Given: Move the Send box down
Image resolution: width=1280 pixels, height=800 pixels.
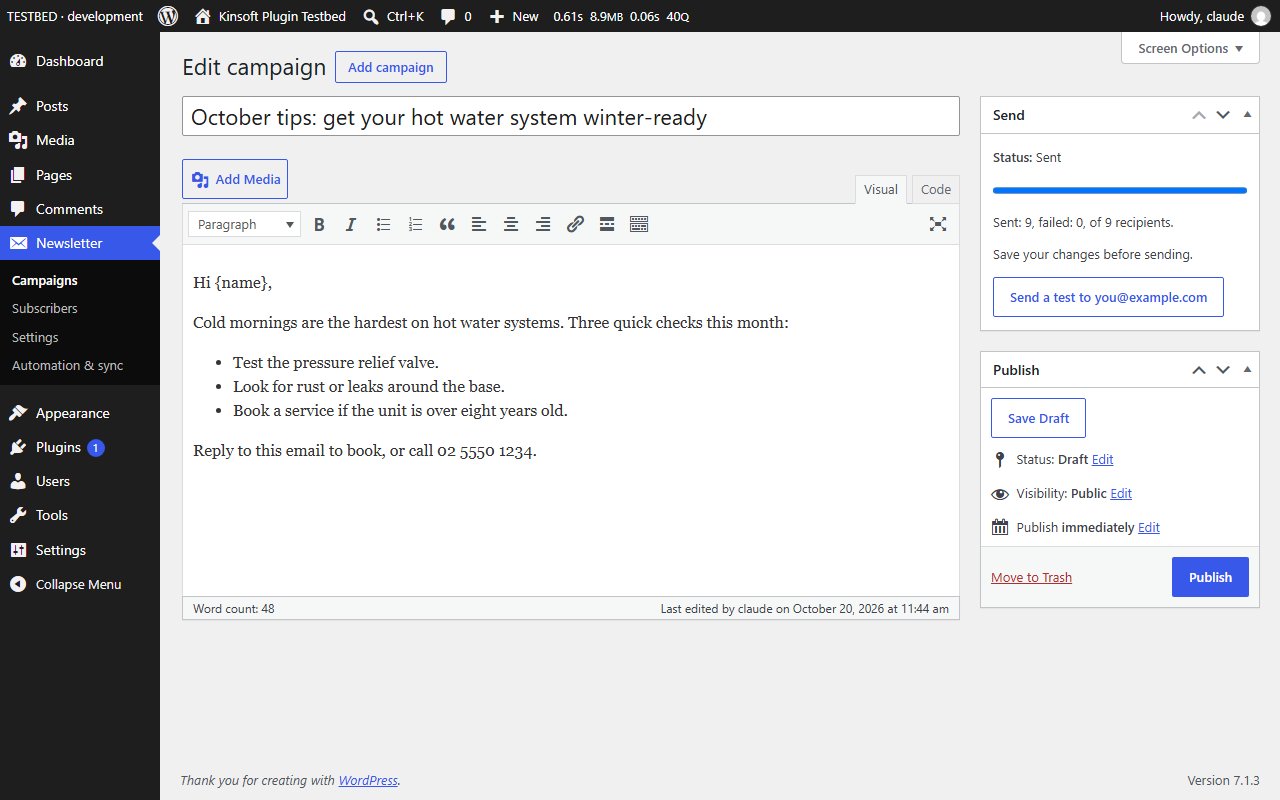Looking at the screenshot, I should pos(1223,115).
